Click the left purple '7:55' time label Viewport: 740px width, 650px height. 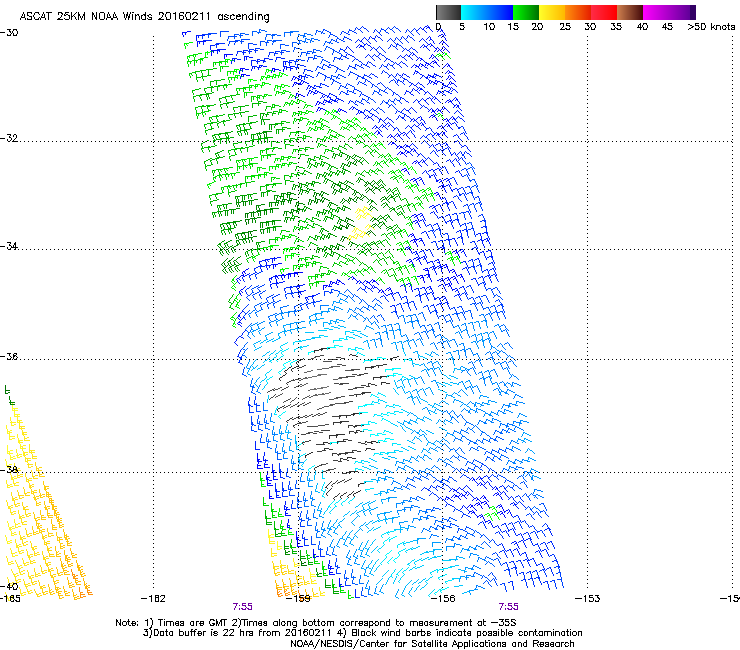pyautogui.click(x=243, y=607)
